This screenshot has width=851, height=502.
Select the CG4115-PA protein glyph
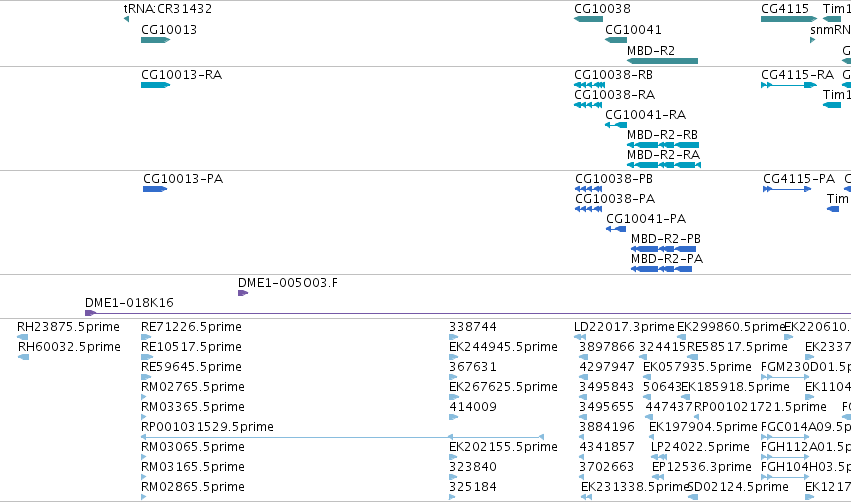pos(787,189)
